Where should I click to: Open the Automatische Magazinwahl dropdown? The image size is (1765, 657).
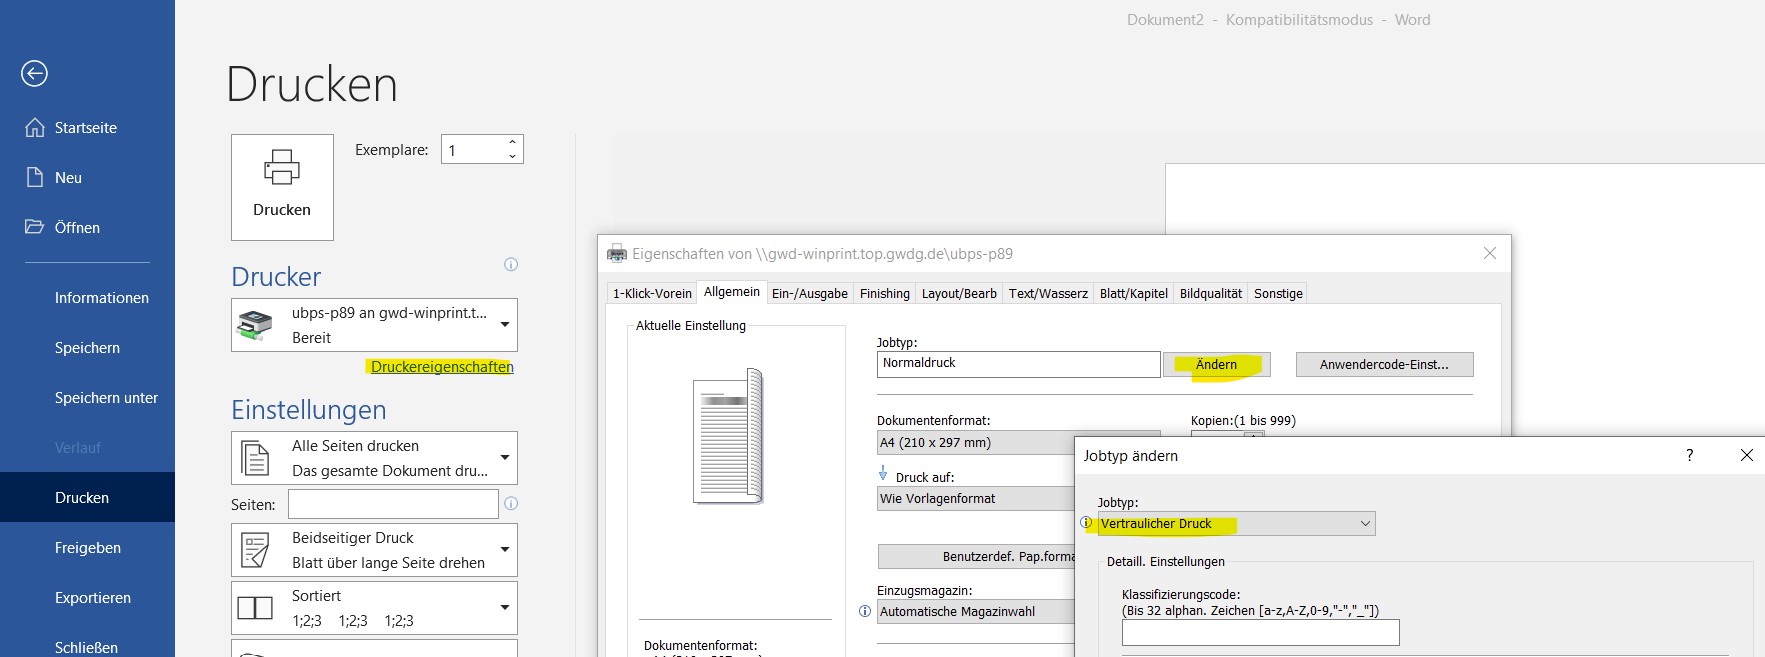click(976, 612)
